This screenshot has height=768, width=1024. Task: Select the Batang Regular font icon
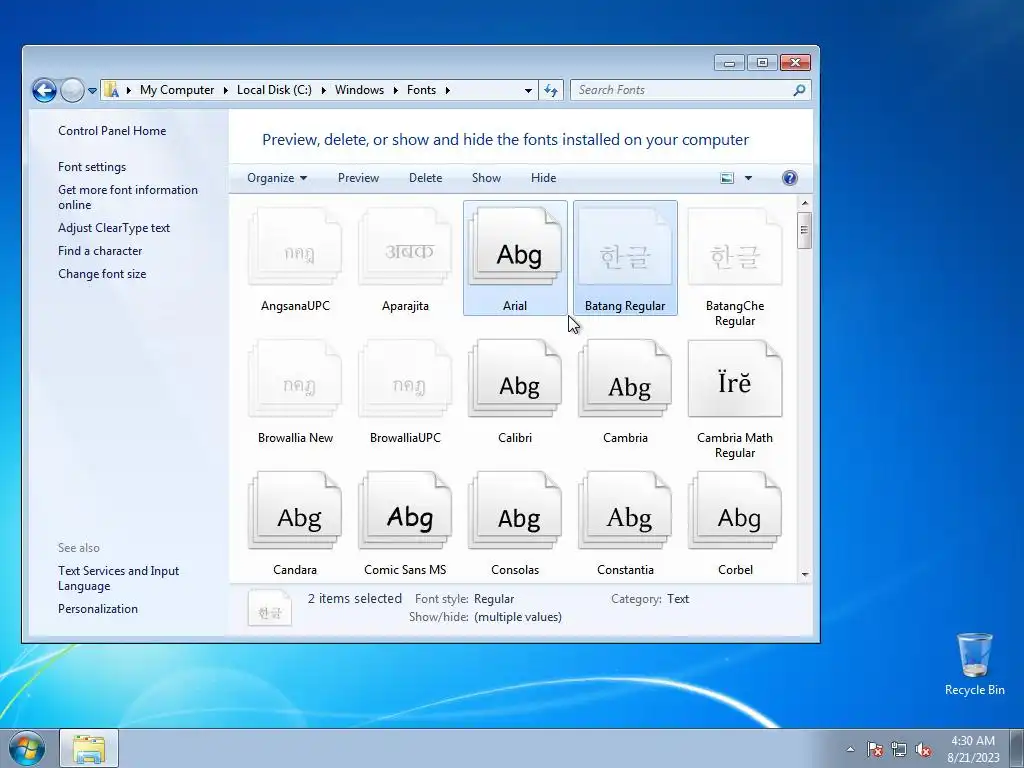625,248
